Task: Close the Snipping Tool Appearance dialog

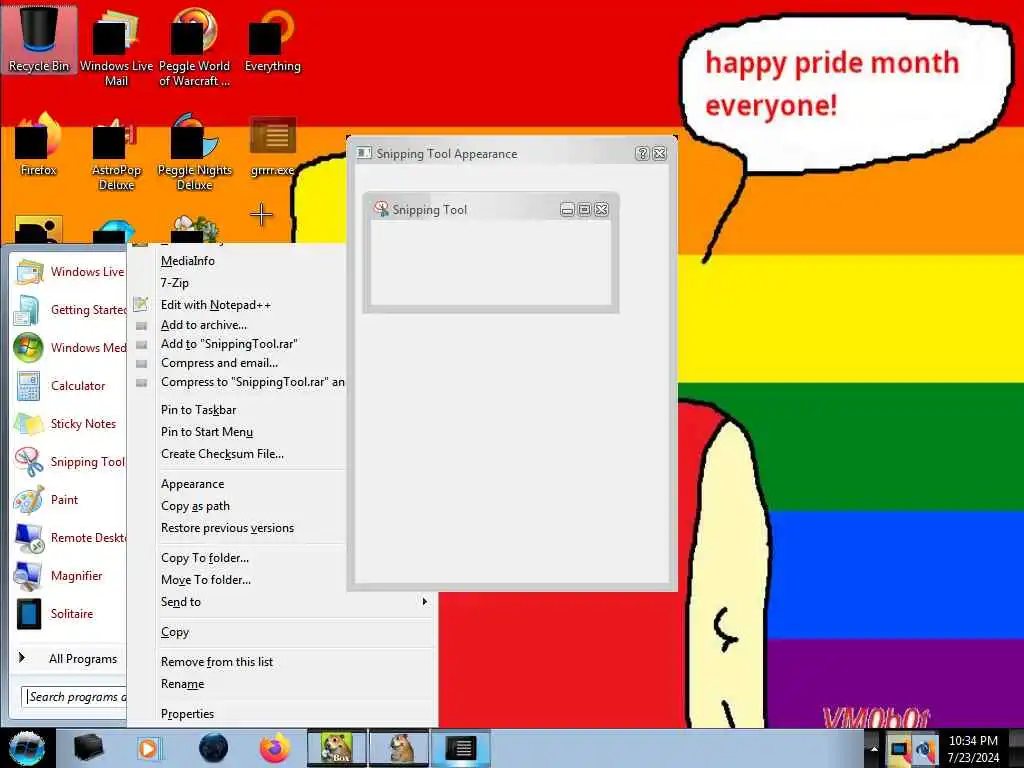Action: (660, 153)
